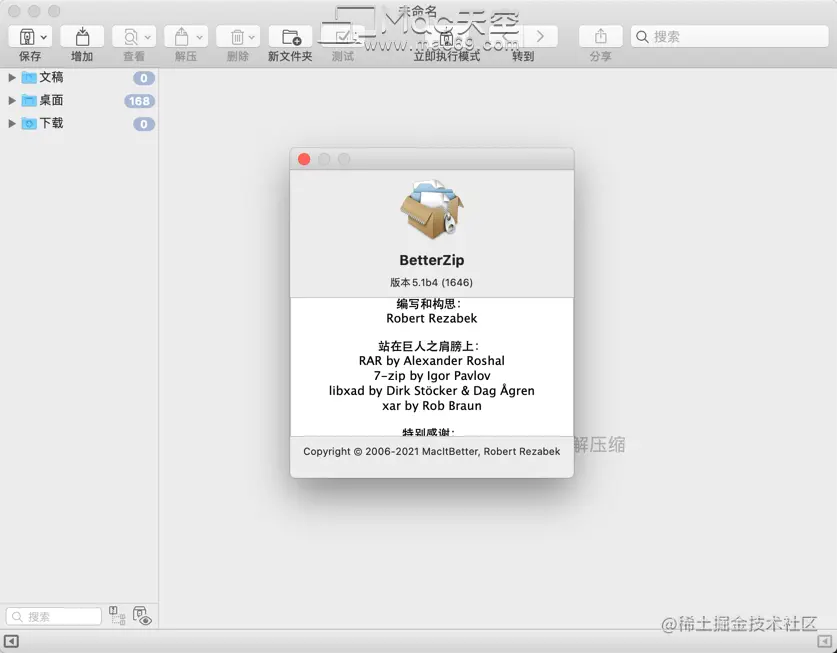Expand the 下载 folder disclosure triangle
Image resolution: width=837 pixels, height=653 pixels.
point(12,123)
